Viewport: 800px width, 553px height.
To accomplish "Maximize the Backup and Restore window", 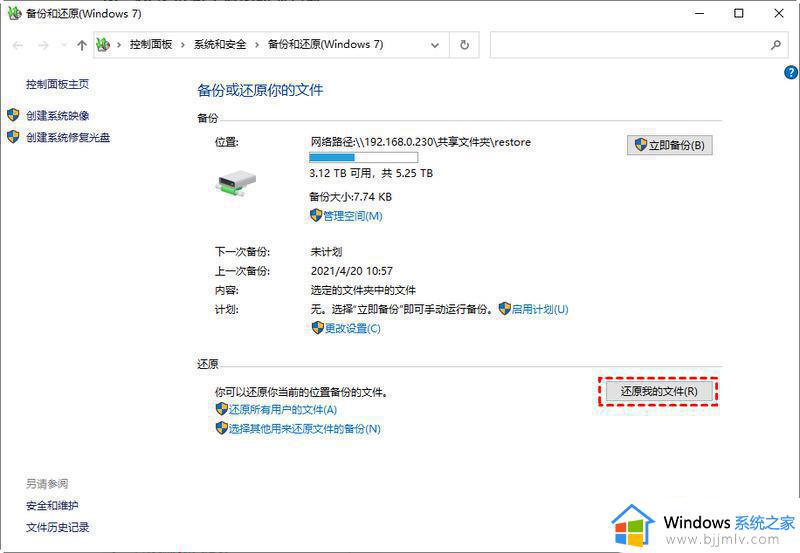I will (x=739, y=13).
